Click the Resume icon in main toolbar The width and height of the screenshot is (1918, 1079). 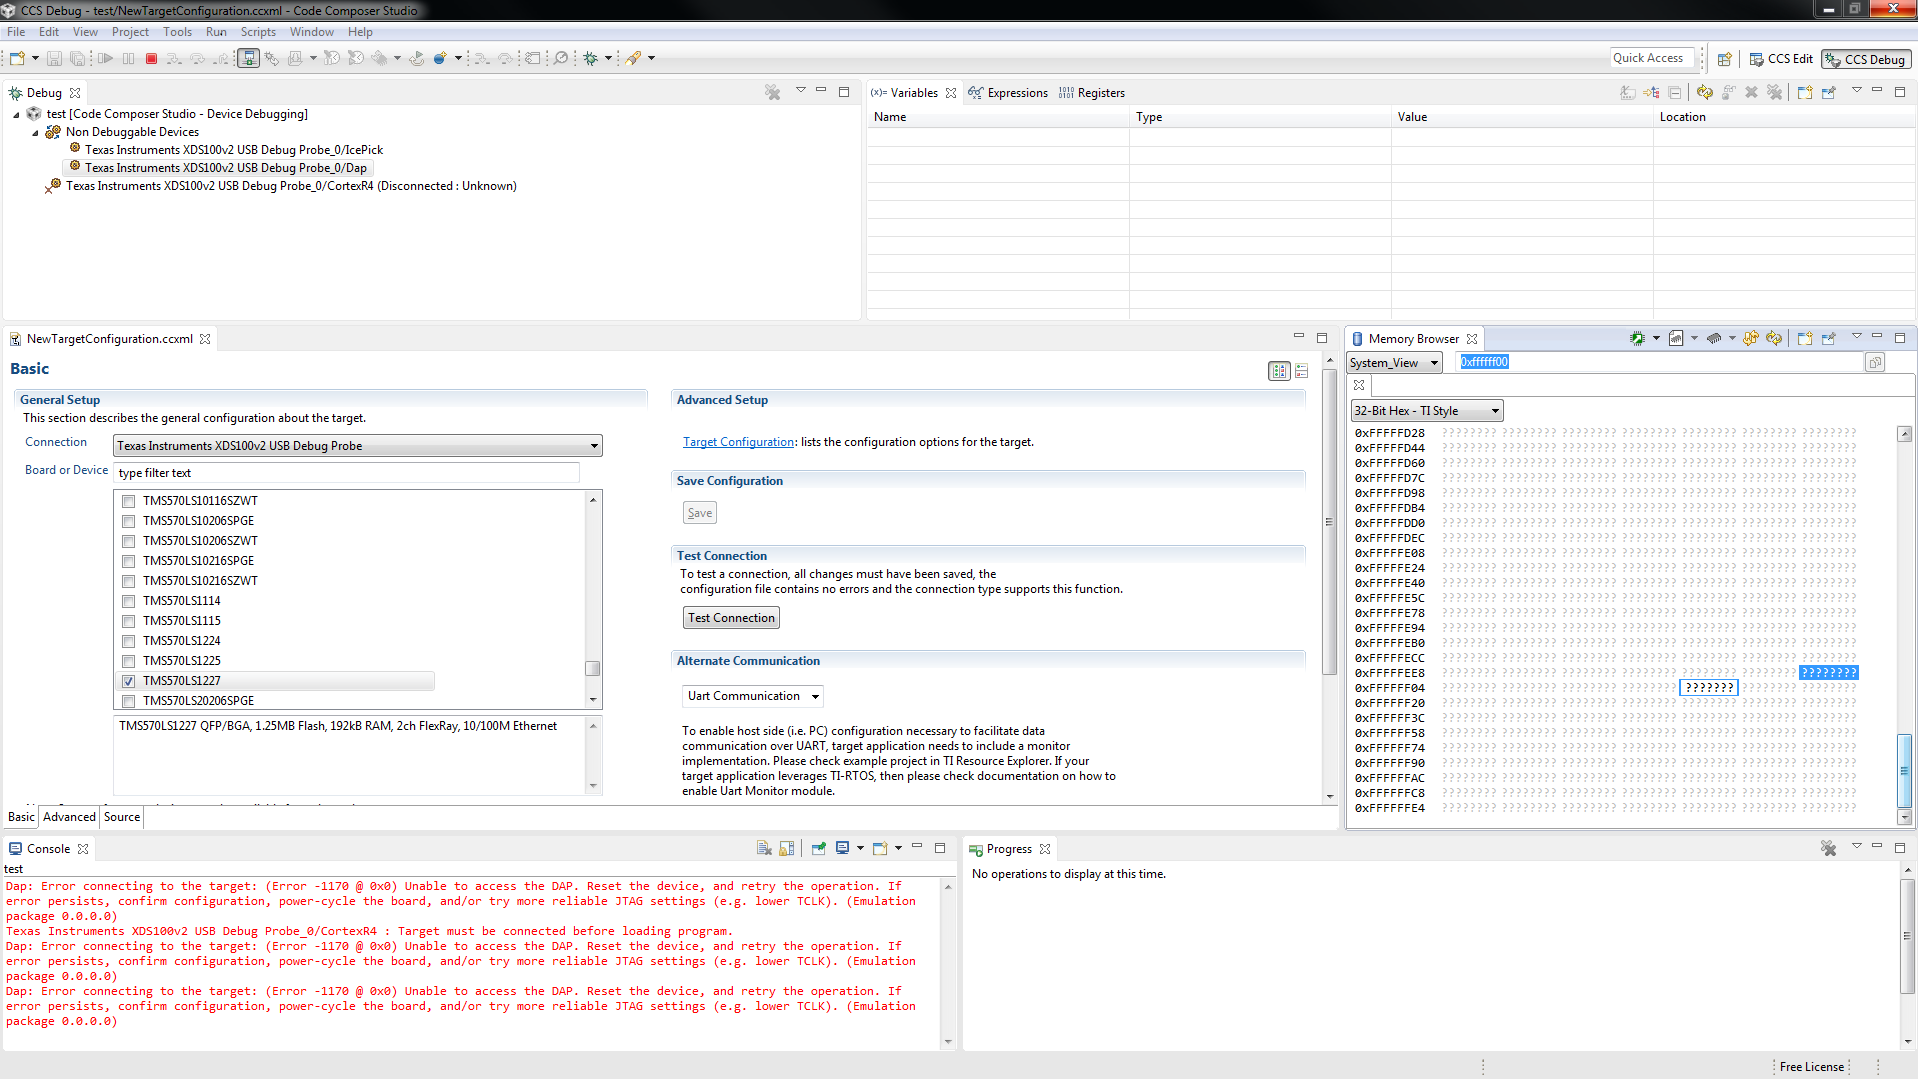[x=106, y=59]
